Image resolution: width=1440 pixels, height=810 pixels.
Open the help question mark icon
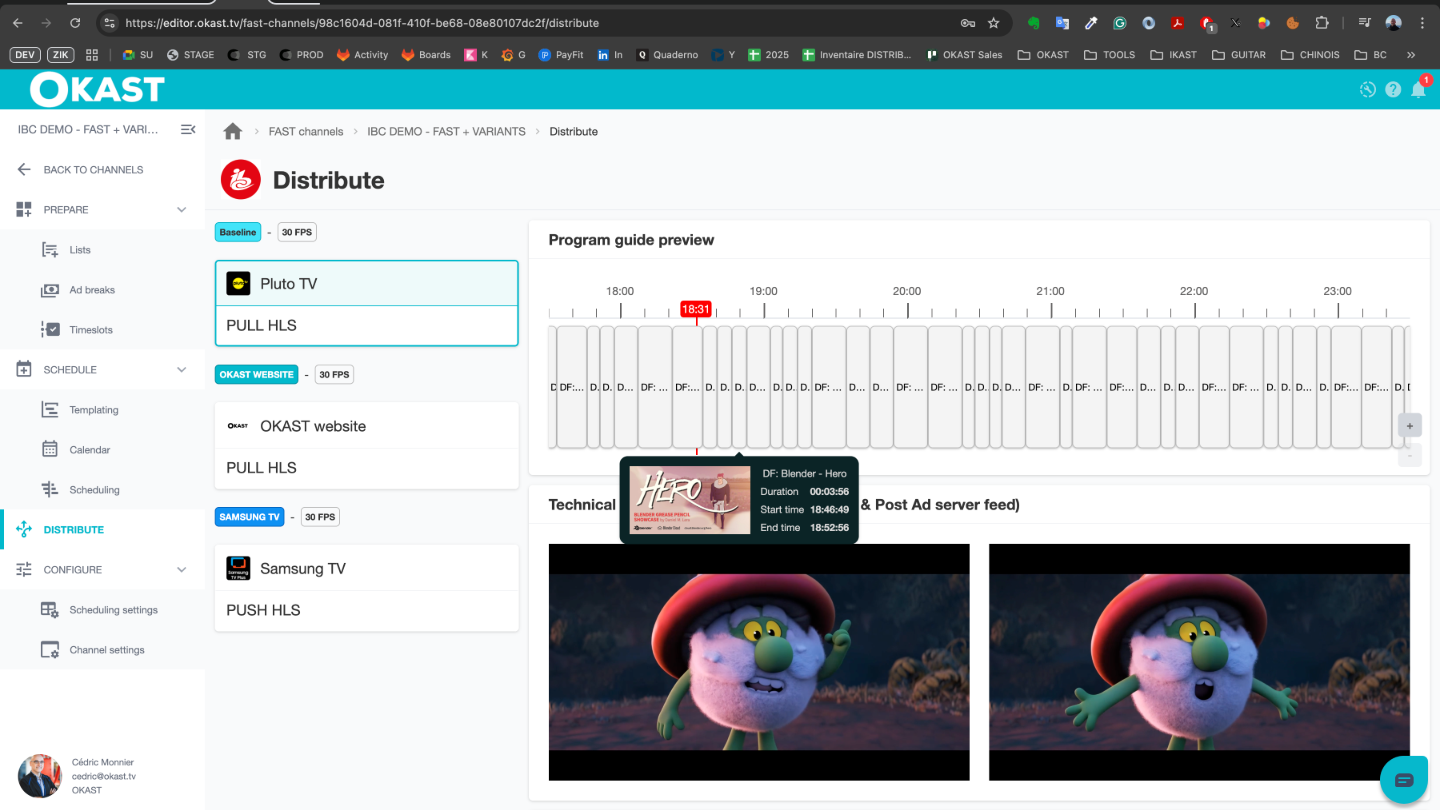(1393, 90)
